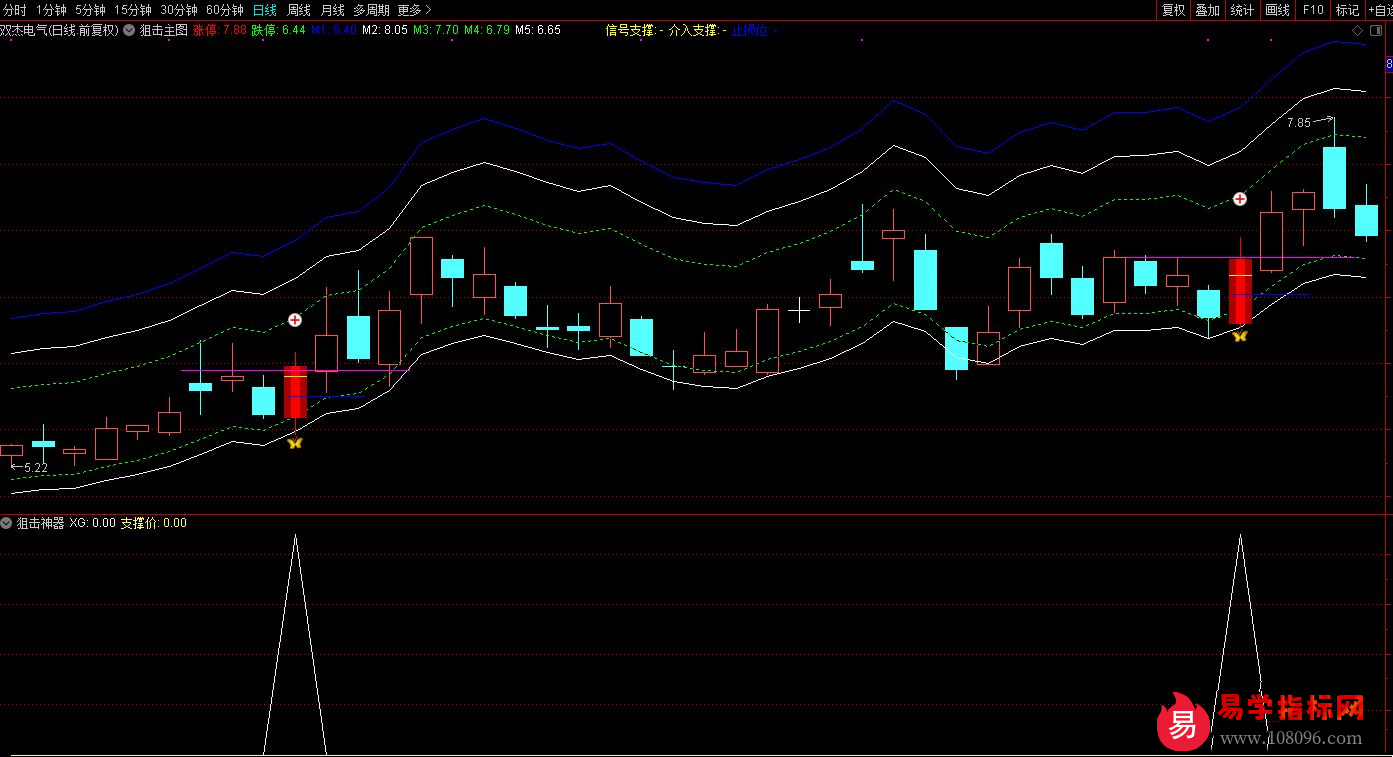The image size is (1393, 757).
Task: Toggle the side panel icon at chart corner
Action: coord(1375,31)
